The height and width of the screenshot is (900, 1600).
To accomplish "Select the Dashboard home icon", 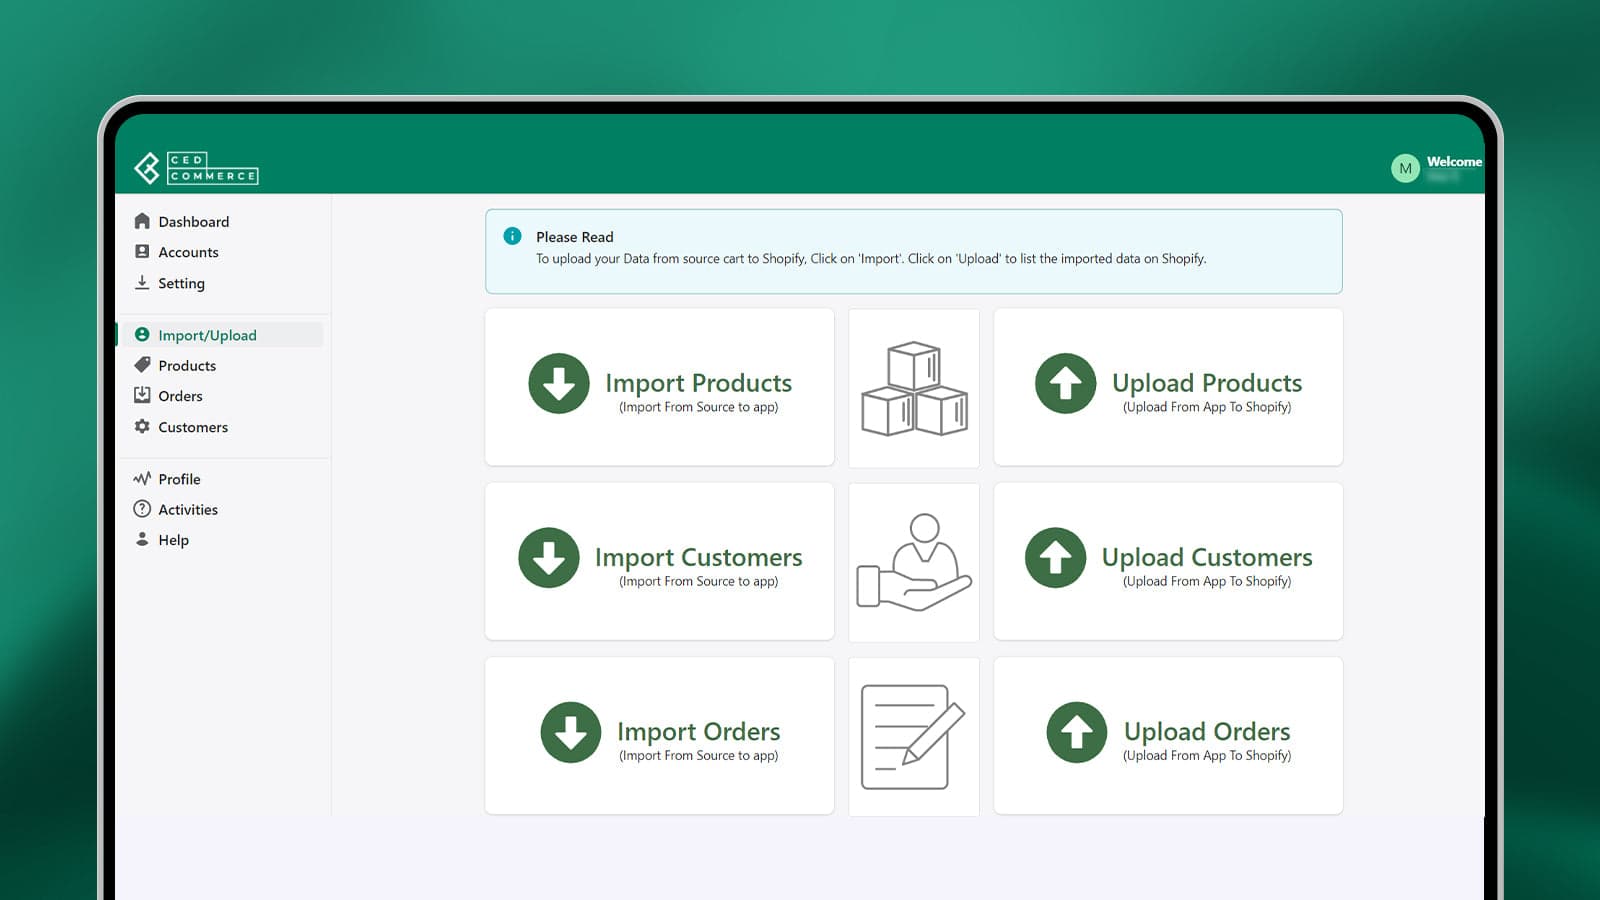I will pyautogui.click(x=142, y=221).
